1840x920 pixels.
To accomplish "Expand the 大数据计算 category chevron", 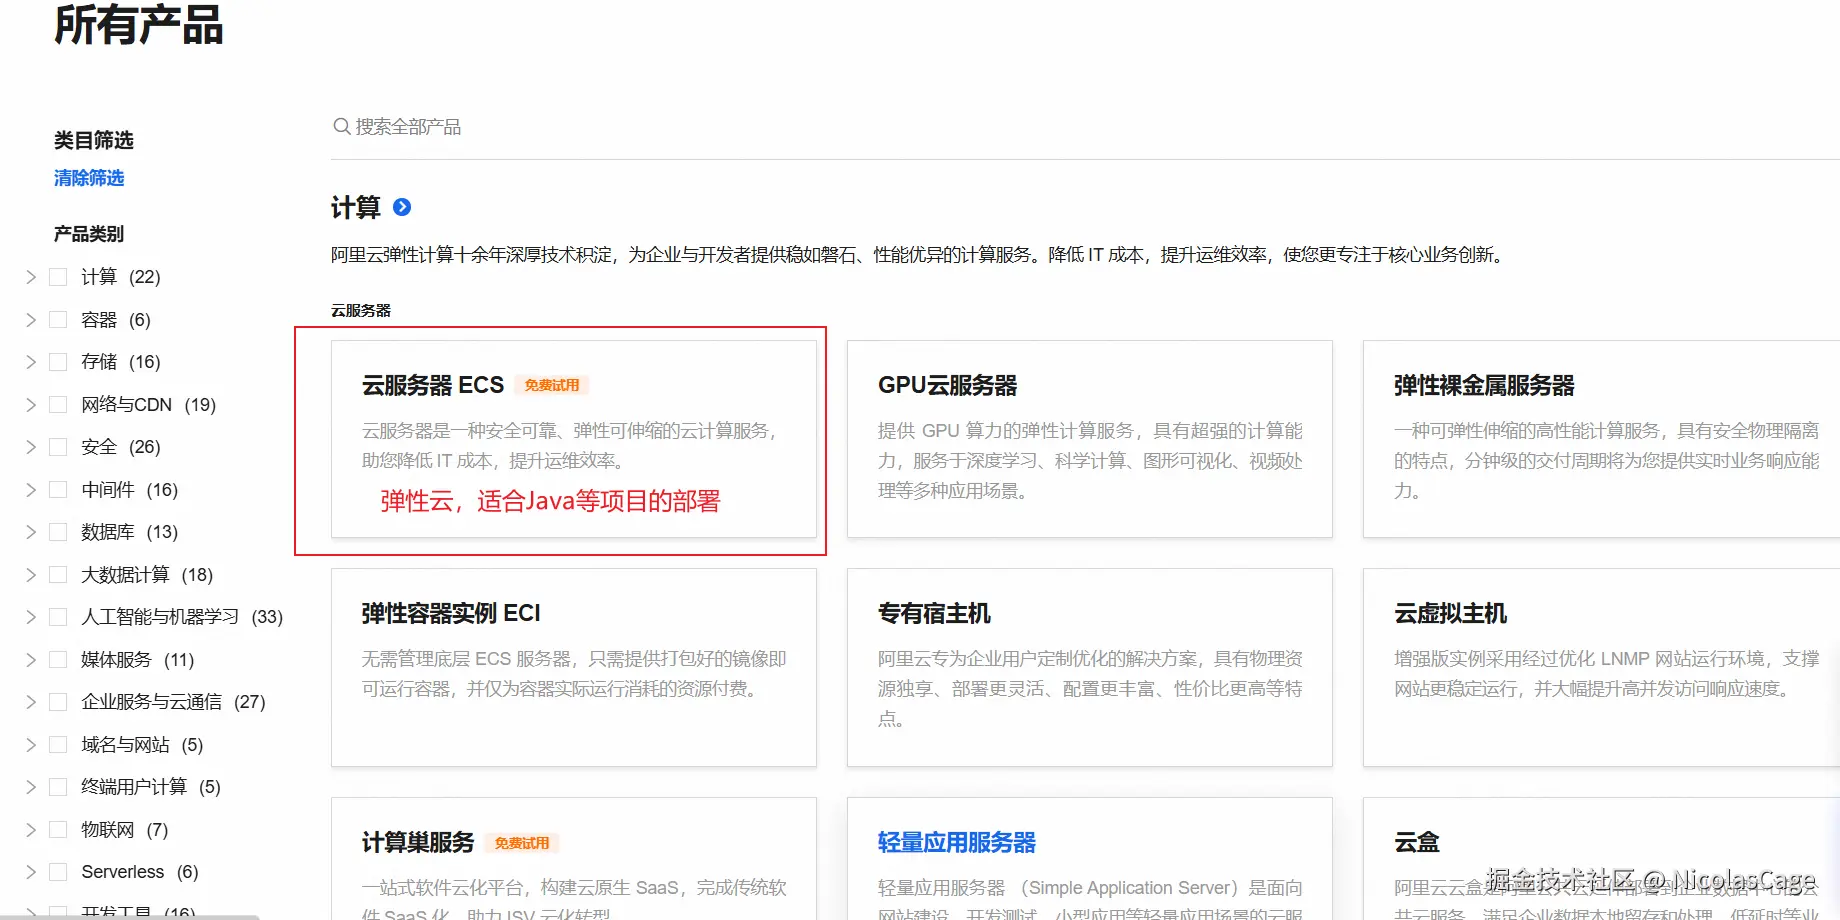I will pyautogui.click(x=31, y=575).
